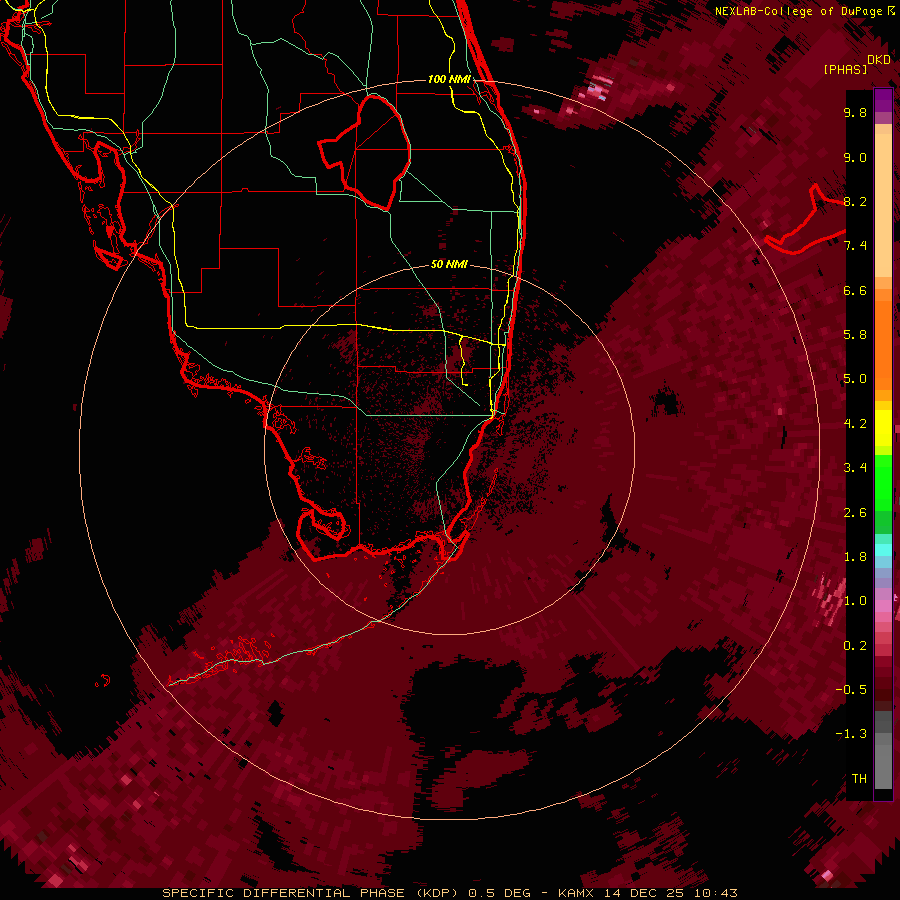Click the purple top segment of color bar
Viewport: 900px width, 900px height.
pos(883,100)
